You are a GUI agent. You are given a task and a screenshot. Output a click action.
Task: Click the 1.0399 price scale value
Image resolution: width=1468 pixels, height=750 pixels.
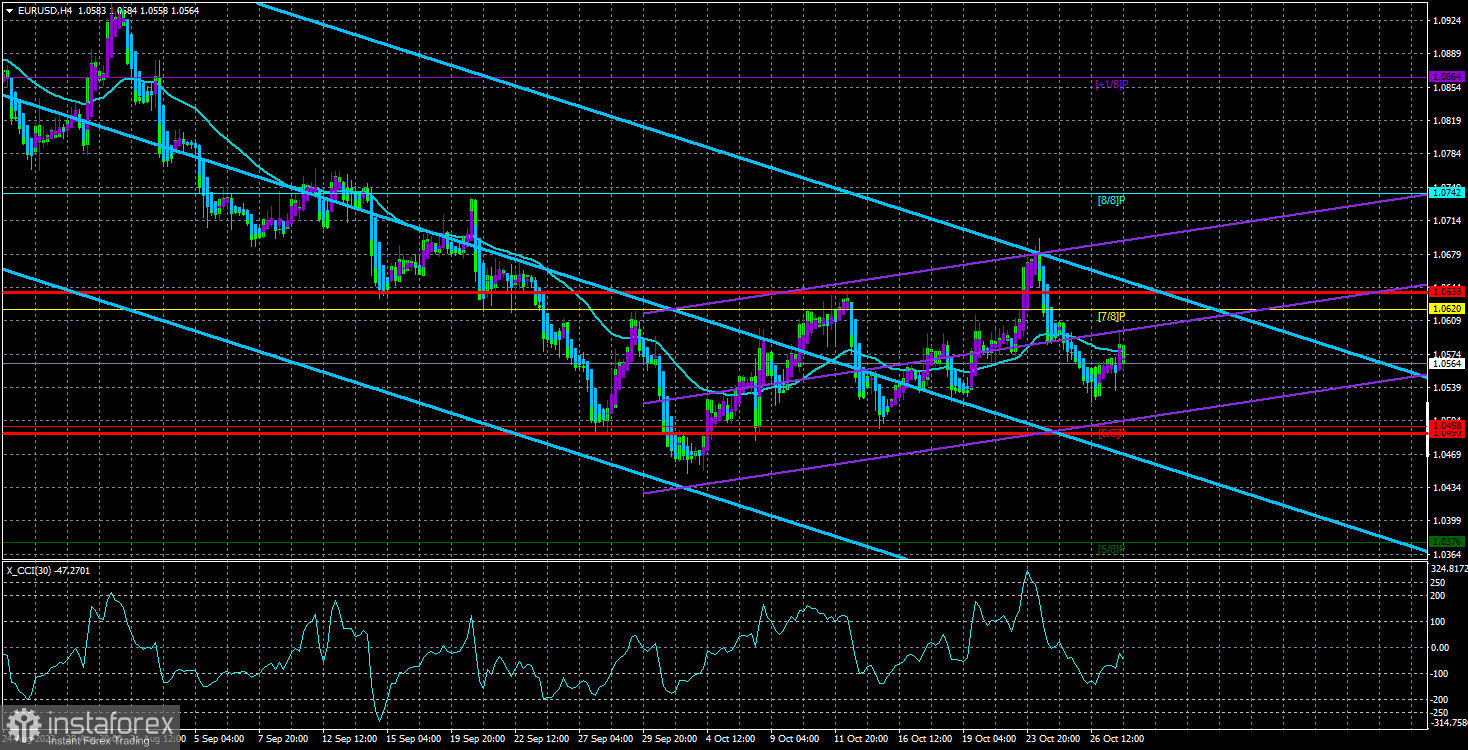1447,522
